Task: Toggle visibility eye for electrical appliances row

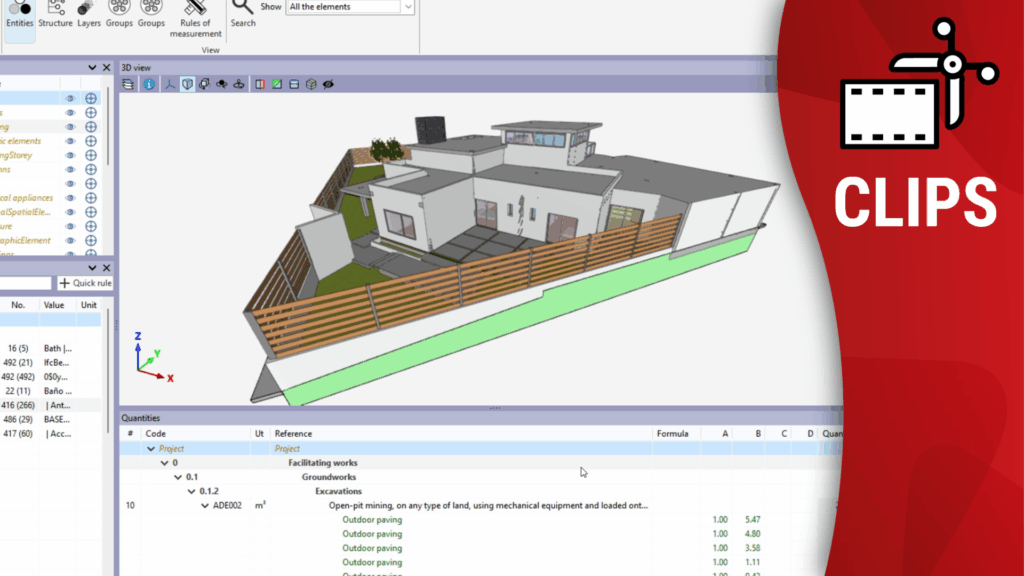Action: click(x=70, y=197)
